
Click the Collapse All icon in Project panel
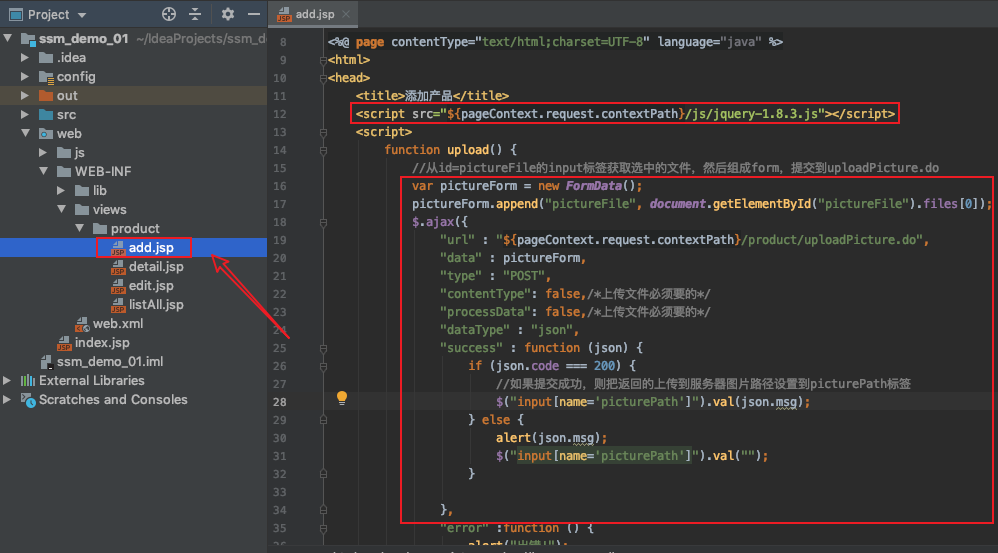point(195,14)
